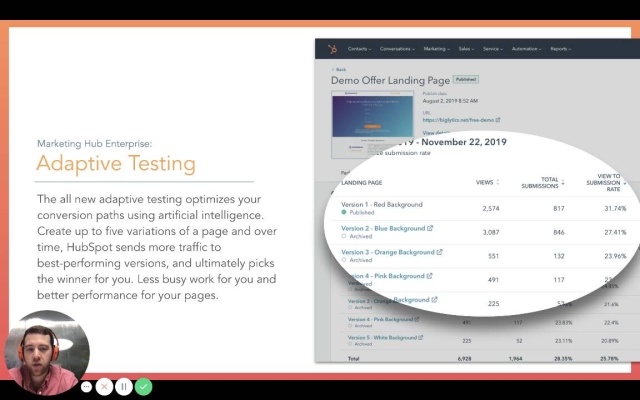Image resolution: width=640 pixels, height=400 pixels.
Task: Click the 132 submissions cell
Action: [x=559, y=256]
